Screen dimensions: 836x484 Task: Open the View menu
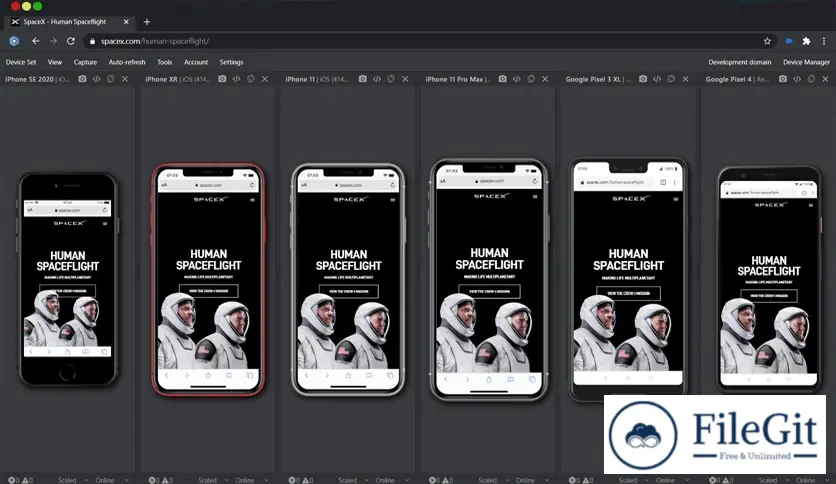coord(55,62)
